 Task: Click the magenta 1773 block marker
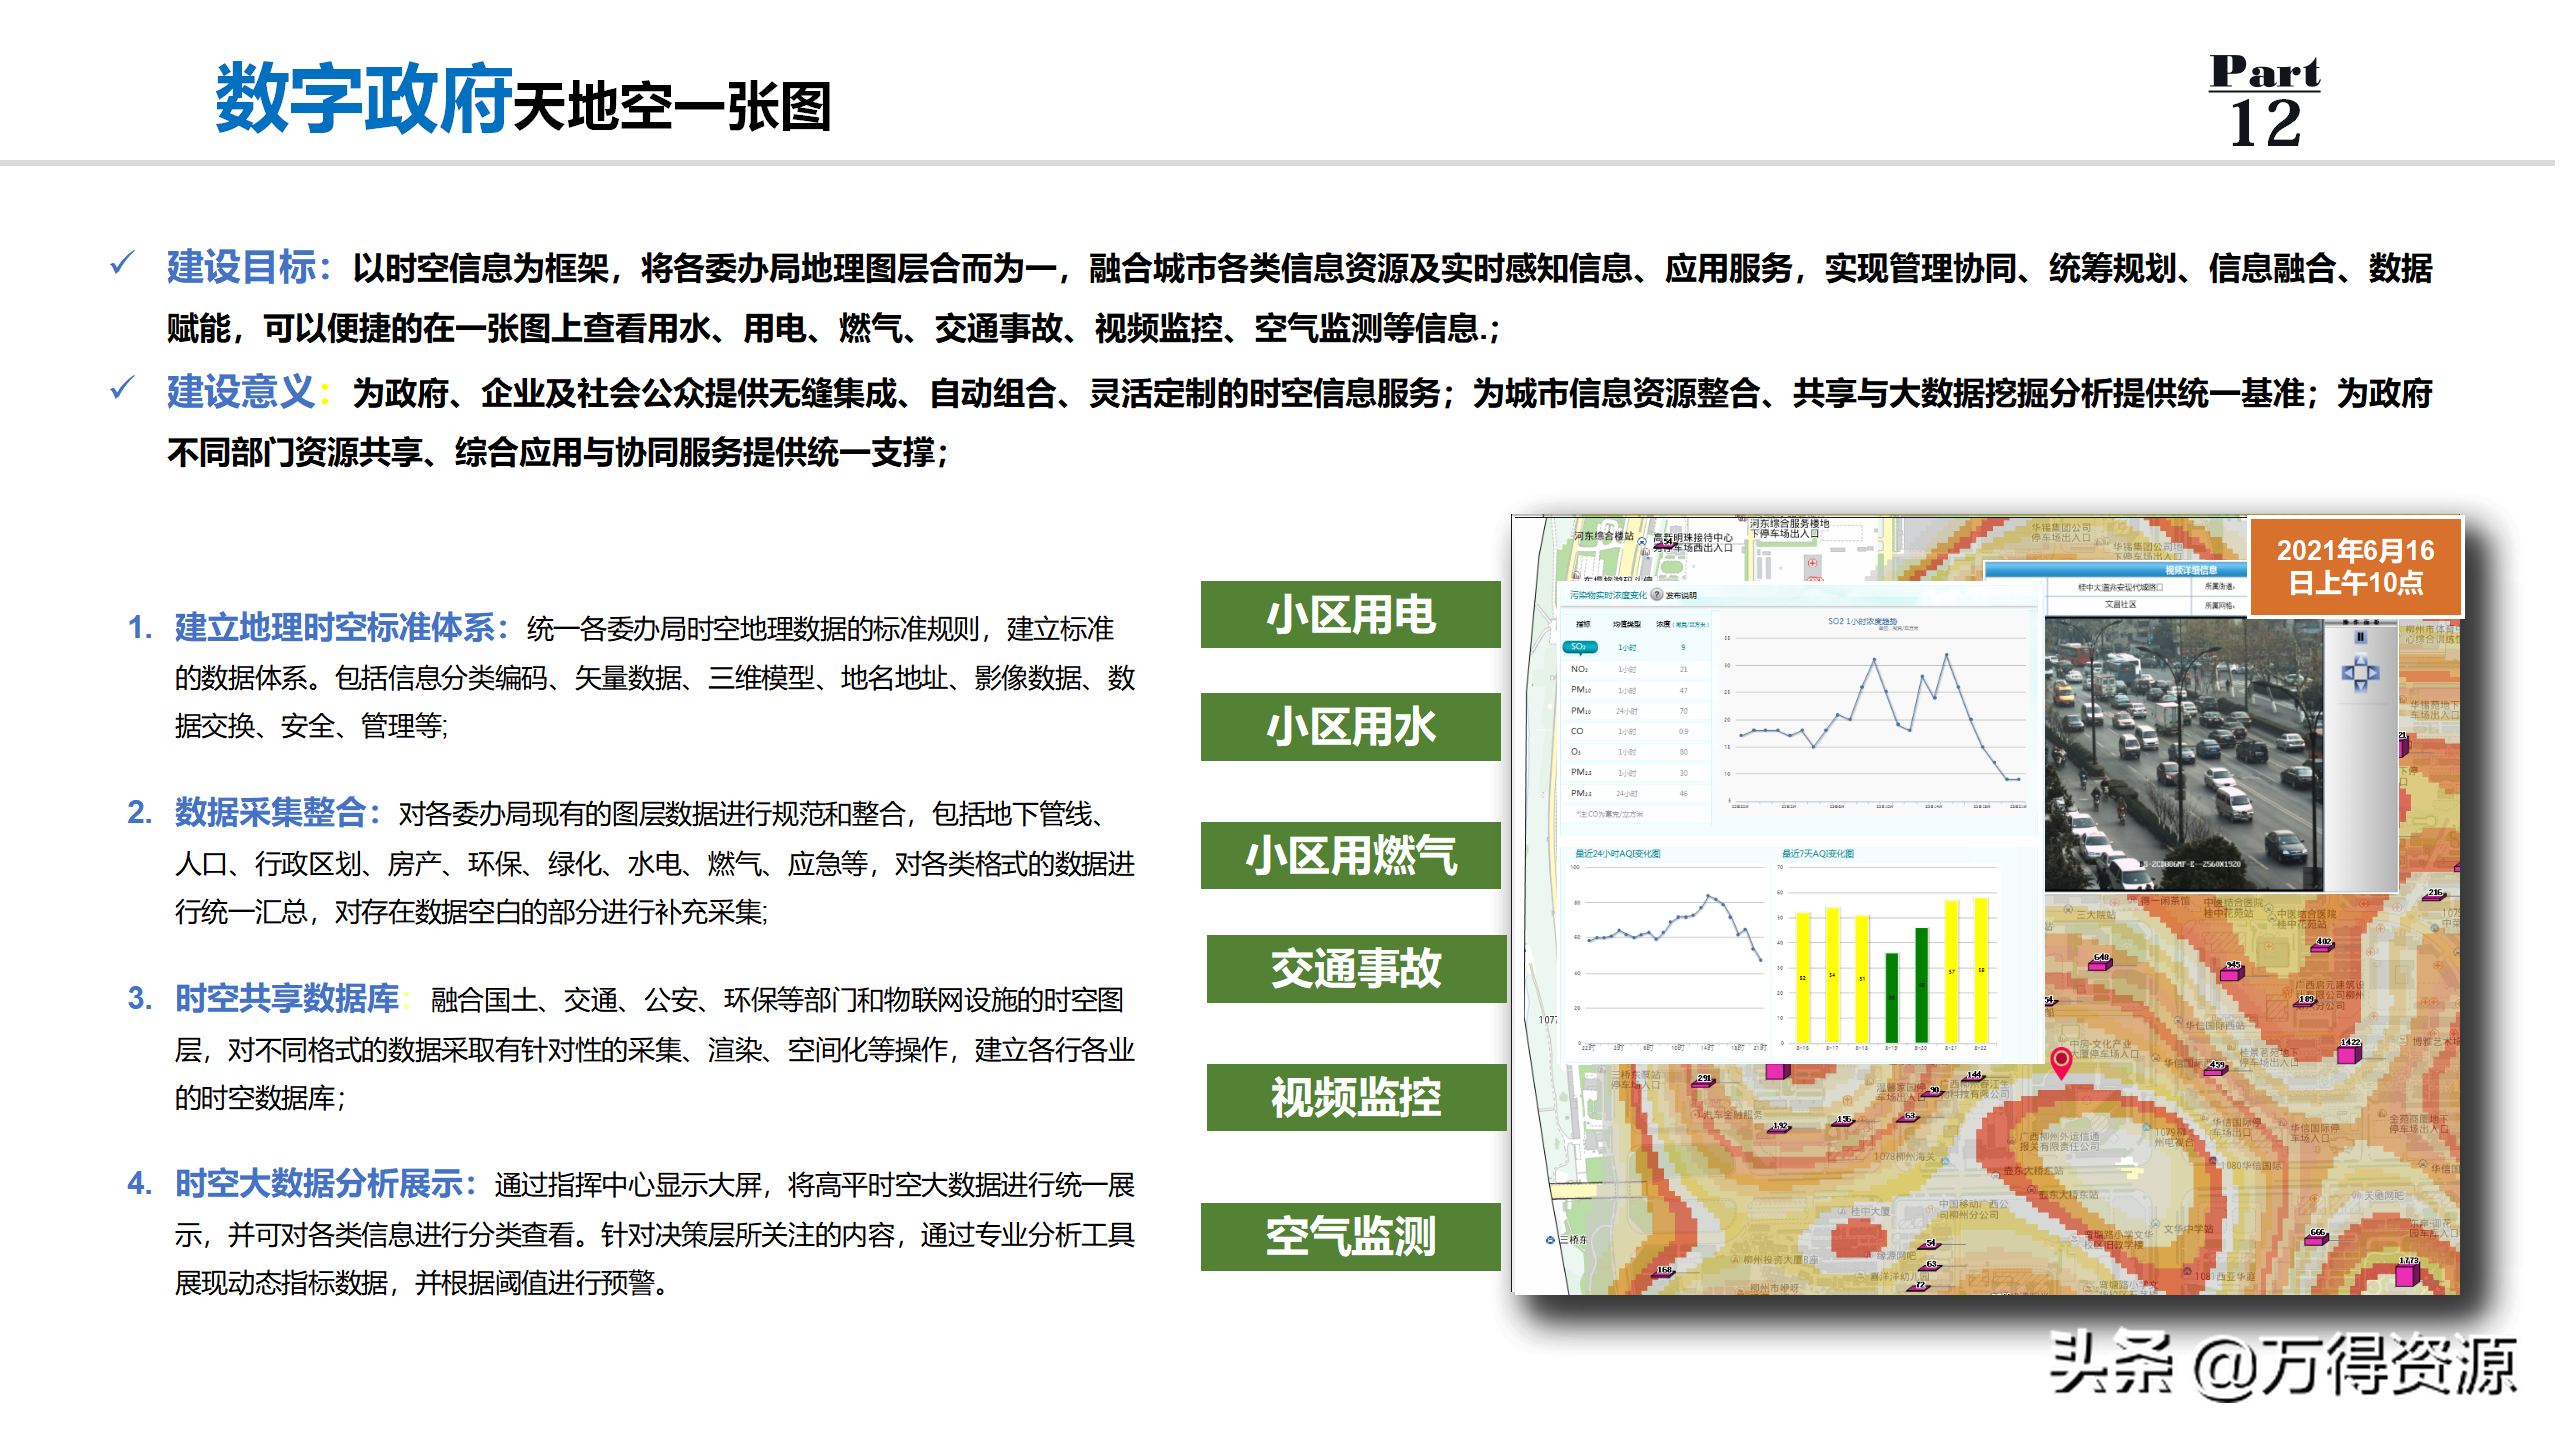click(2407, 1275)
